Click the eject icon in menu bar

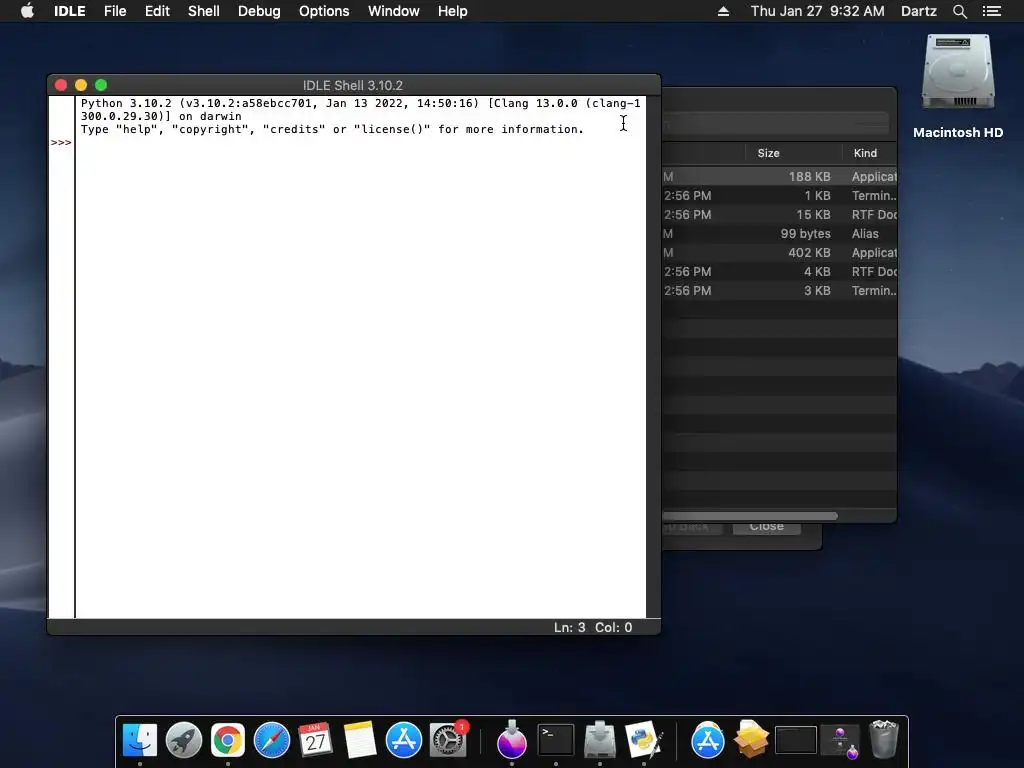click(723, 11)
